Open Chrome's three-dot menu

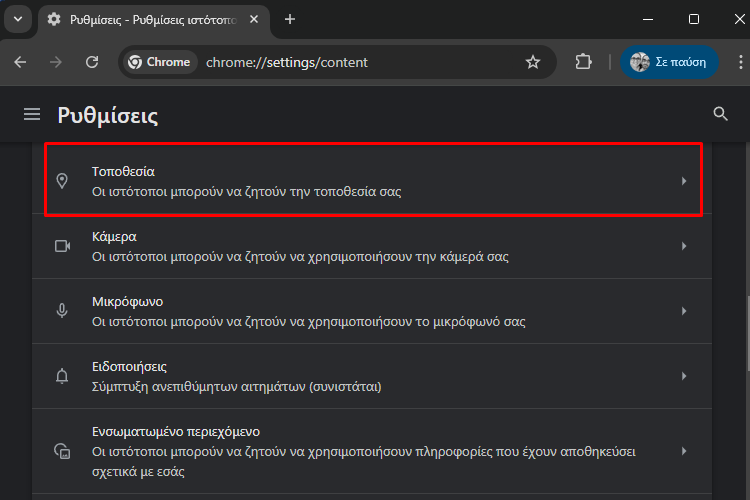[x=740, y=62]
